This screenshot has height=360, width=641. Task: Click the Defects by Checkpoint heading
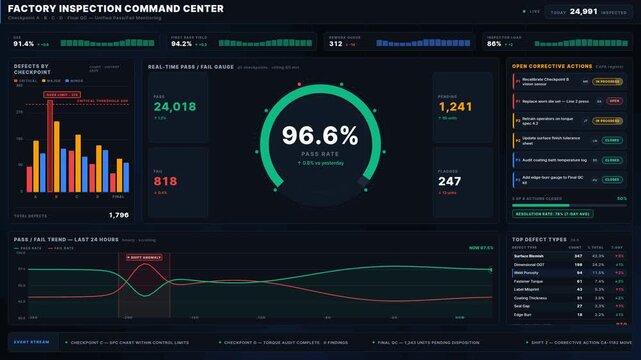coord(32,69)
